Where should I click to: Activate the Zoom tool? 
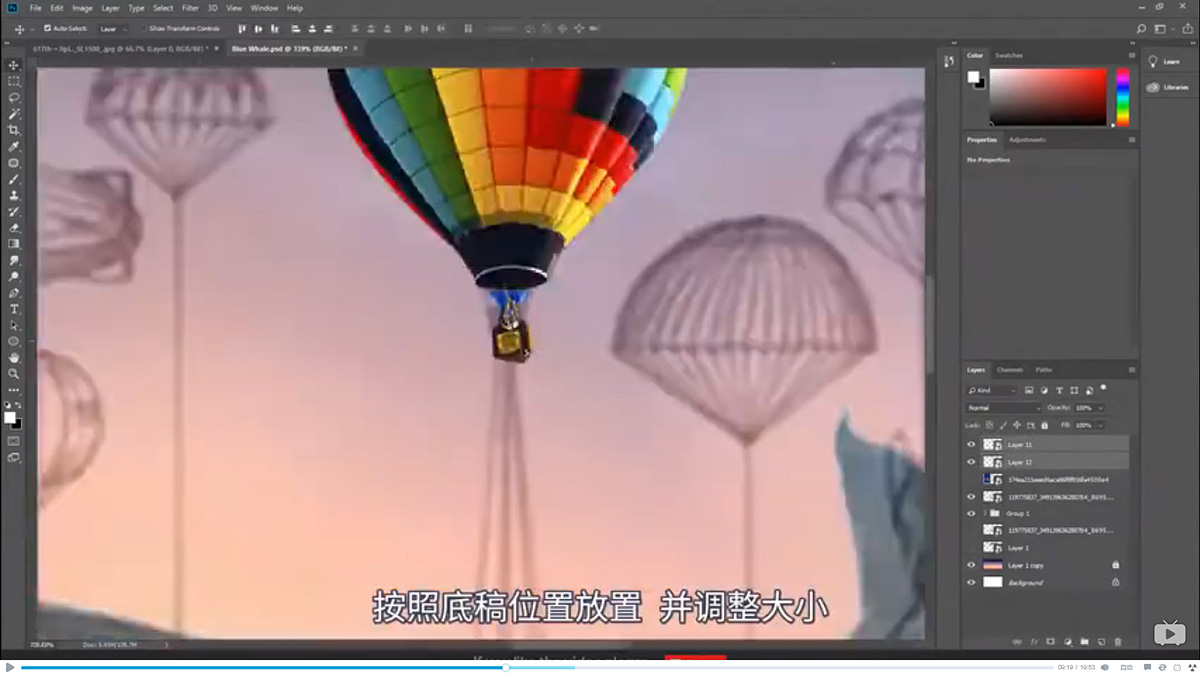coord(14,374)
